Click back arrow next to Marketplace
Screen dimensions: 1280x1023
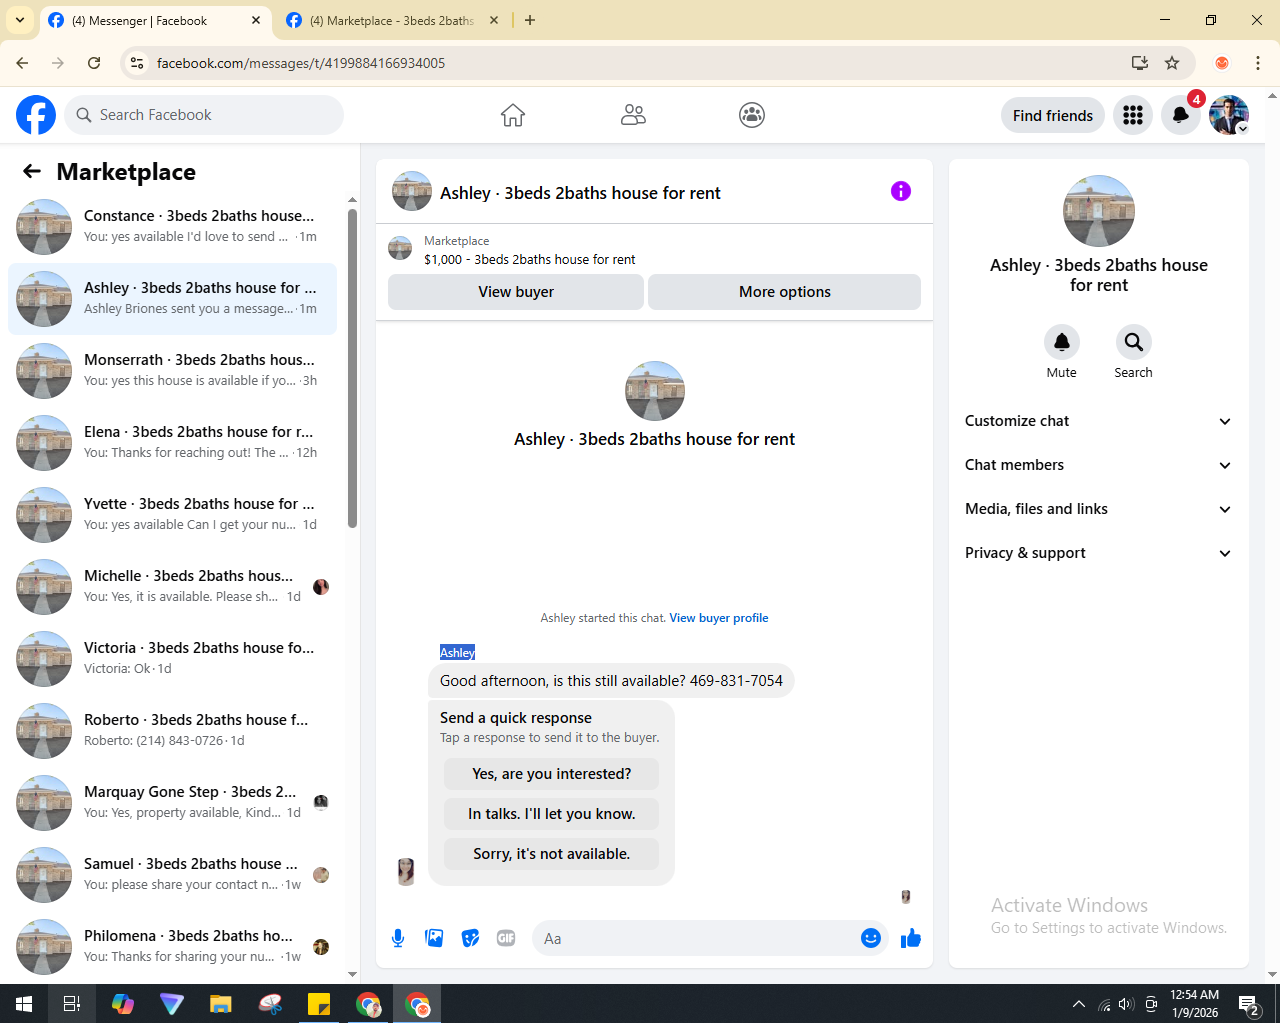tap(32, 171)
